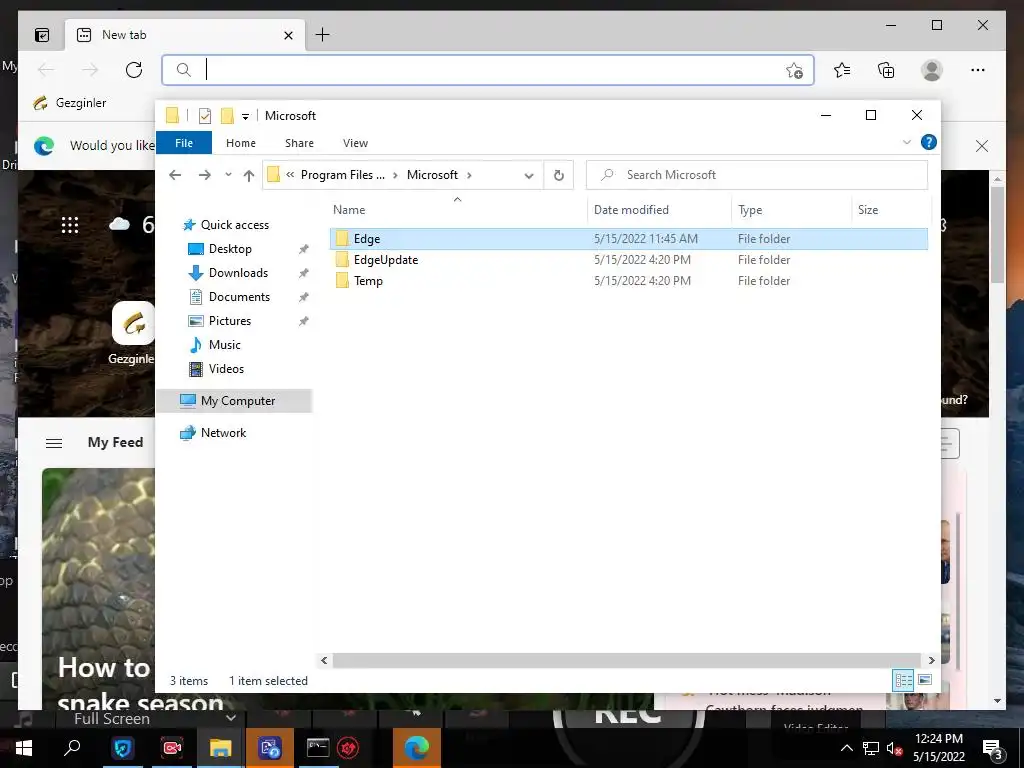Open address bar history dropdown
The width and height of the screenshot is (1024, 768).
(x=529, y=175)
